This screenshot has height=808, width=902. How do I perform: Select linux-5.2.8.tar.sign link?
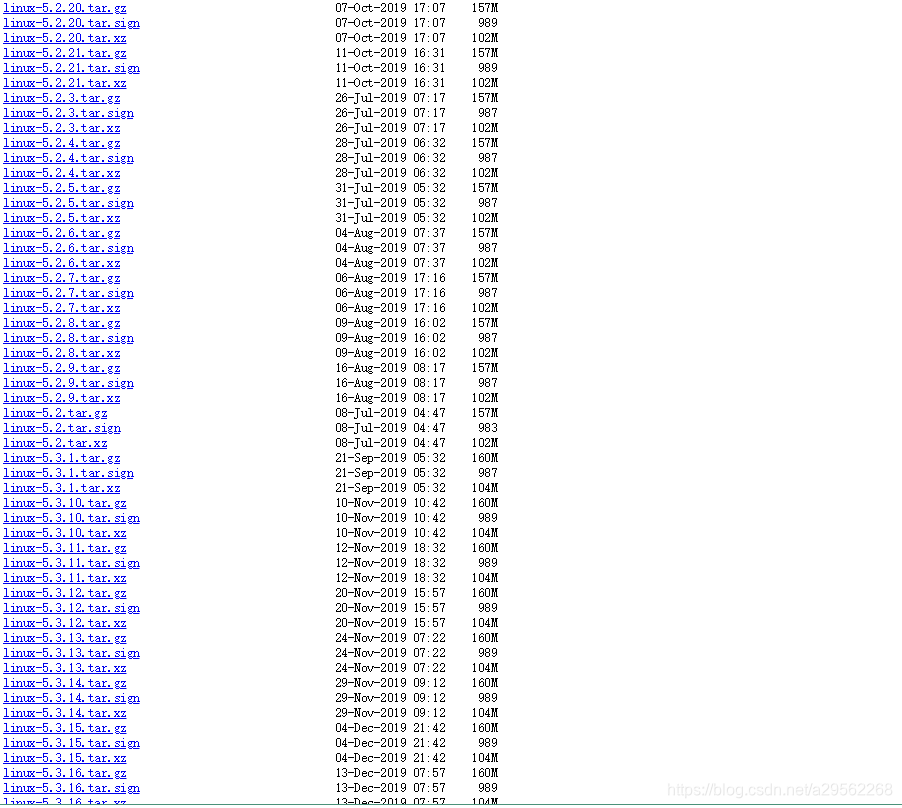click(x=68, y=338)
